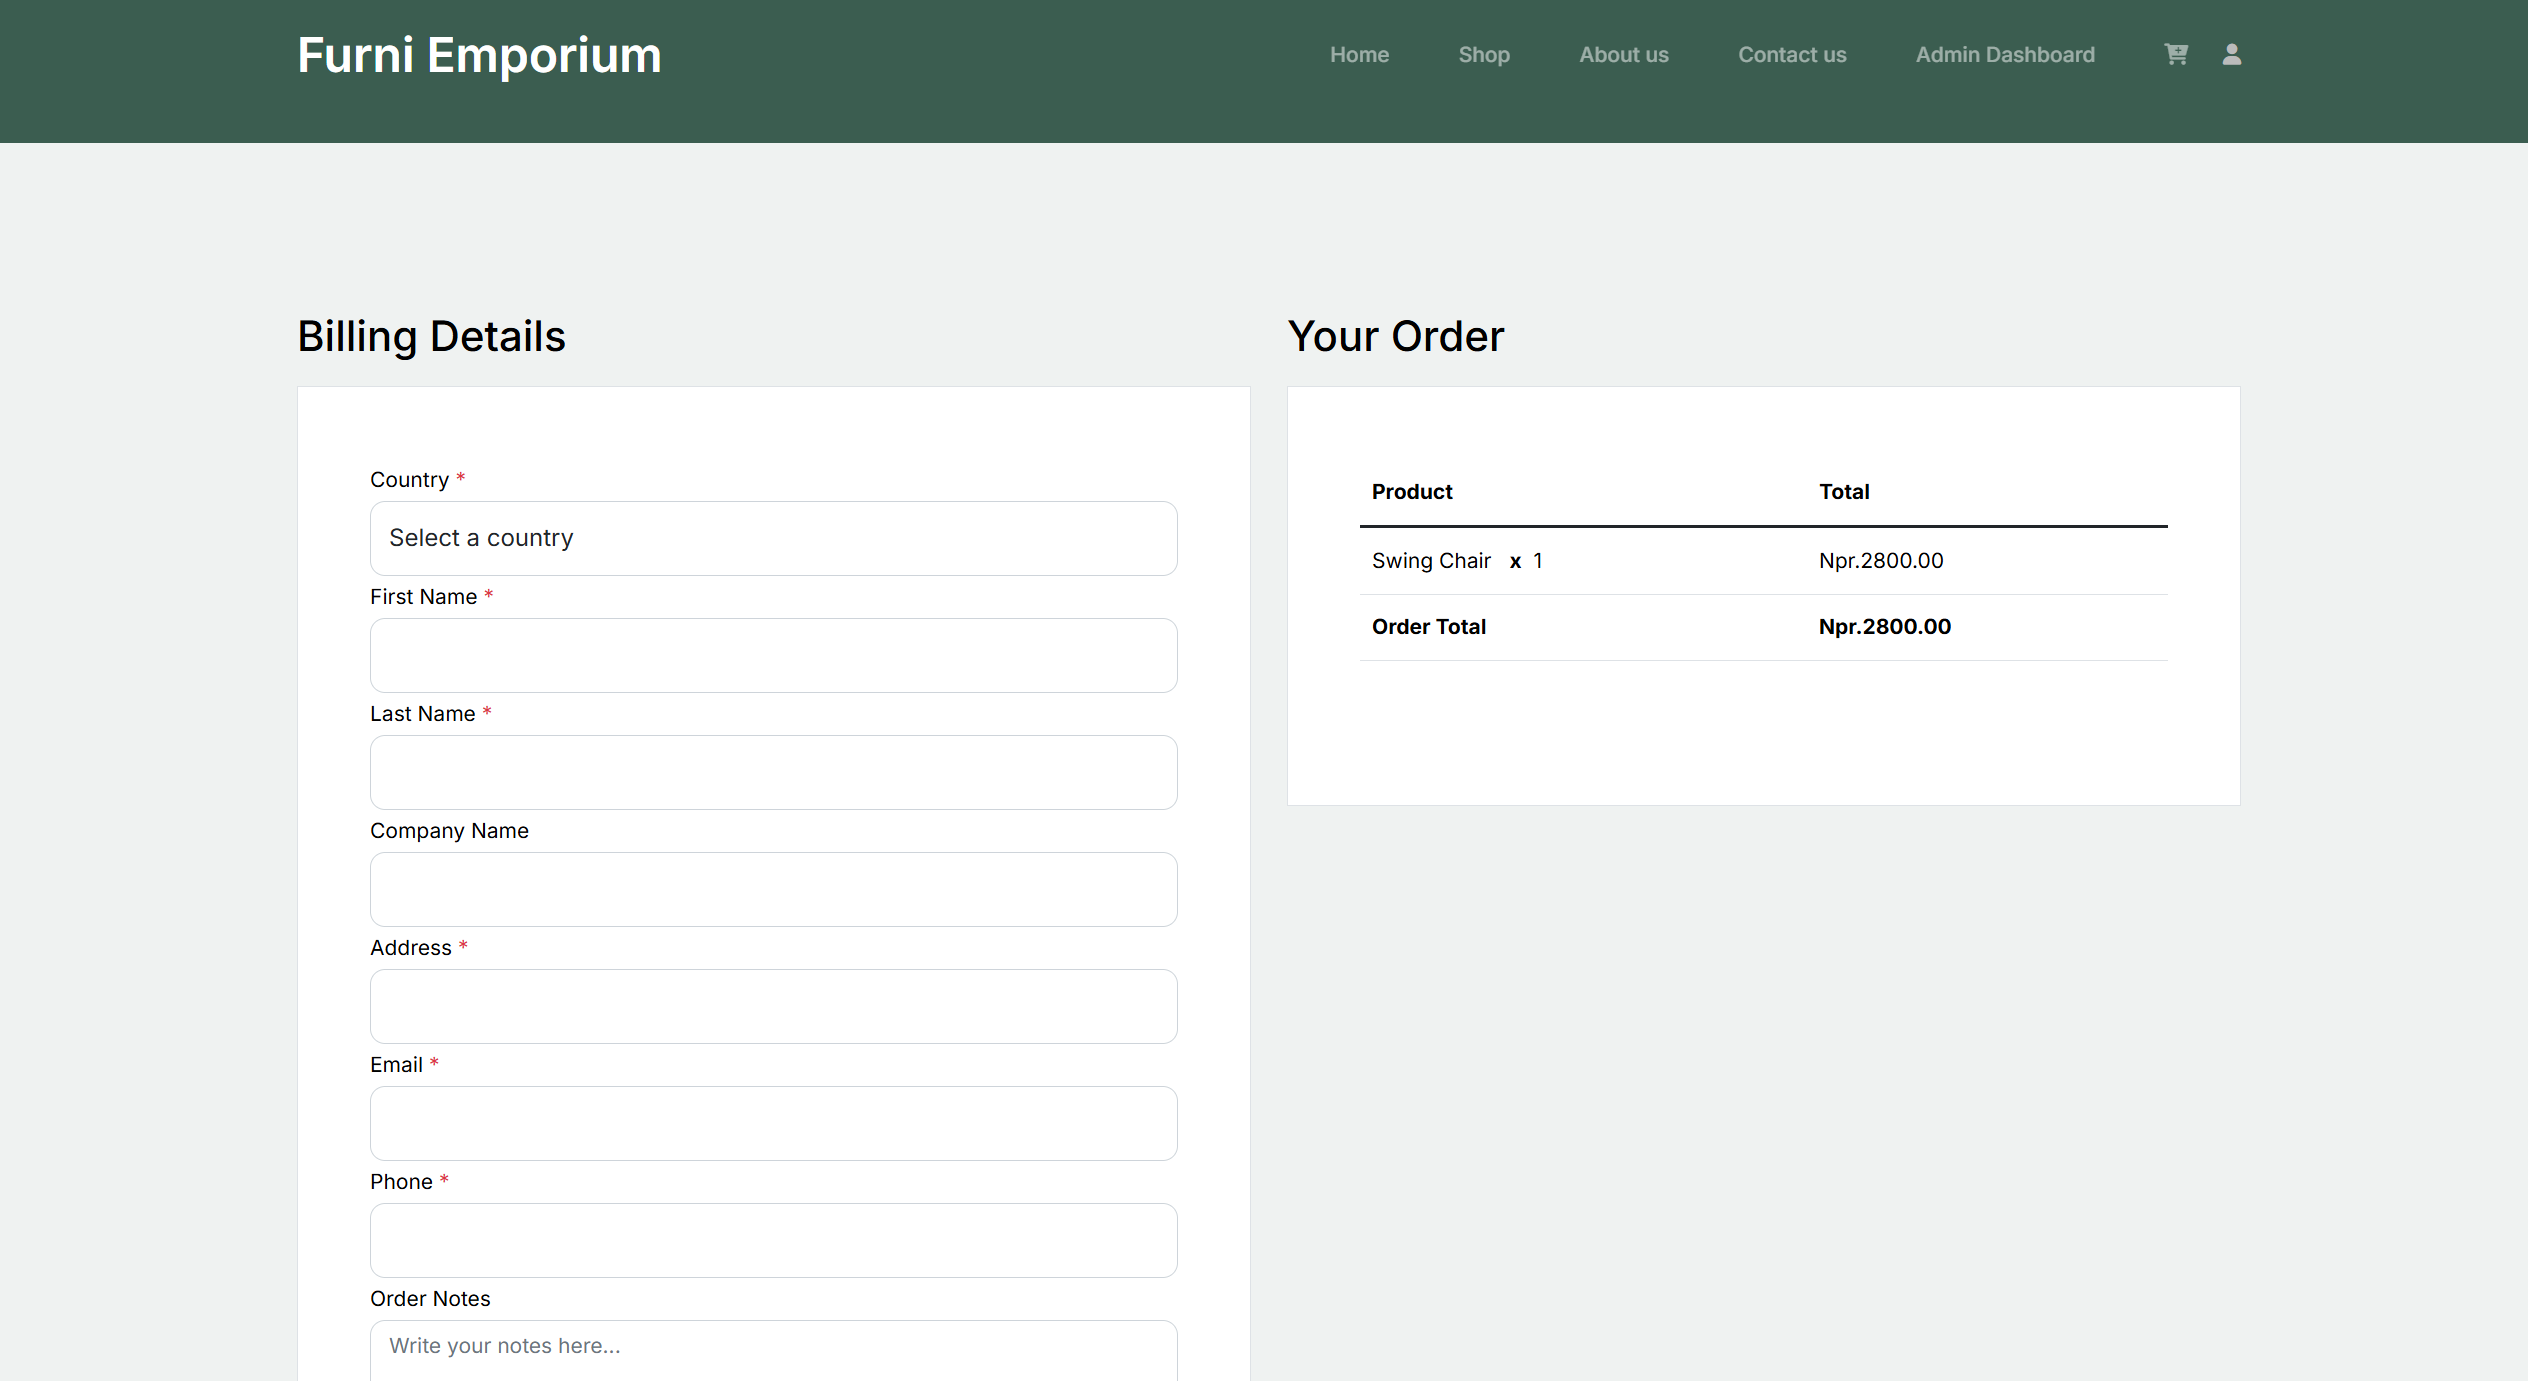Click into the Company Name field
Viewport: 2528px width, 1381px height.
click(773, 889)
